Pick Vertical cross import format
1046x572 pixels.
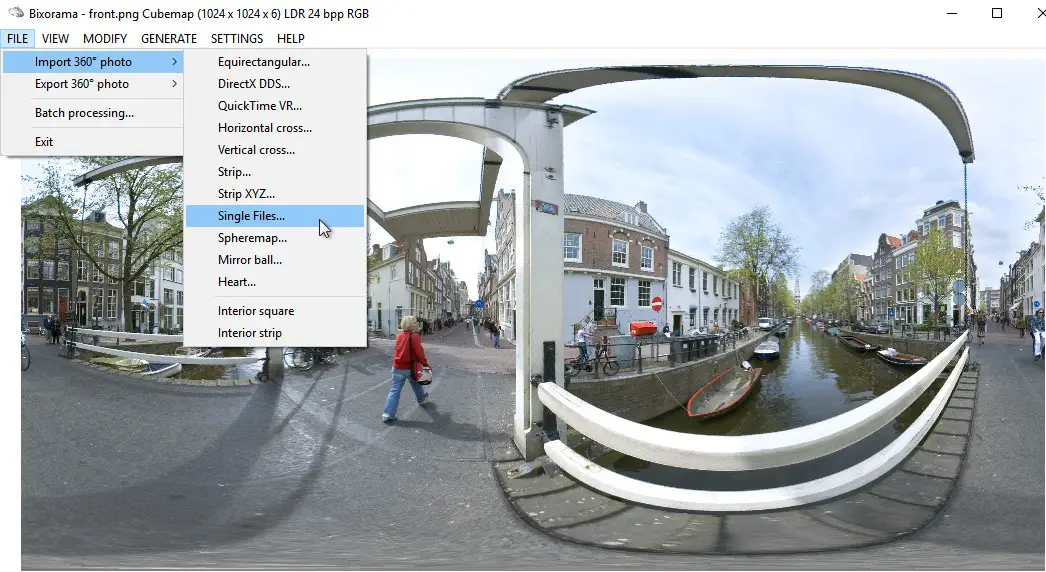click(275, 150)
